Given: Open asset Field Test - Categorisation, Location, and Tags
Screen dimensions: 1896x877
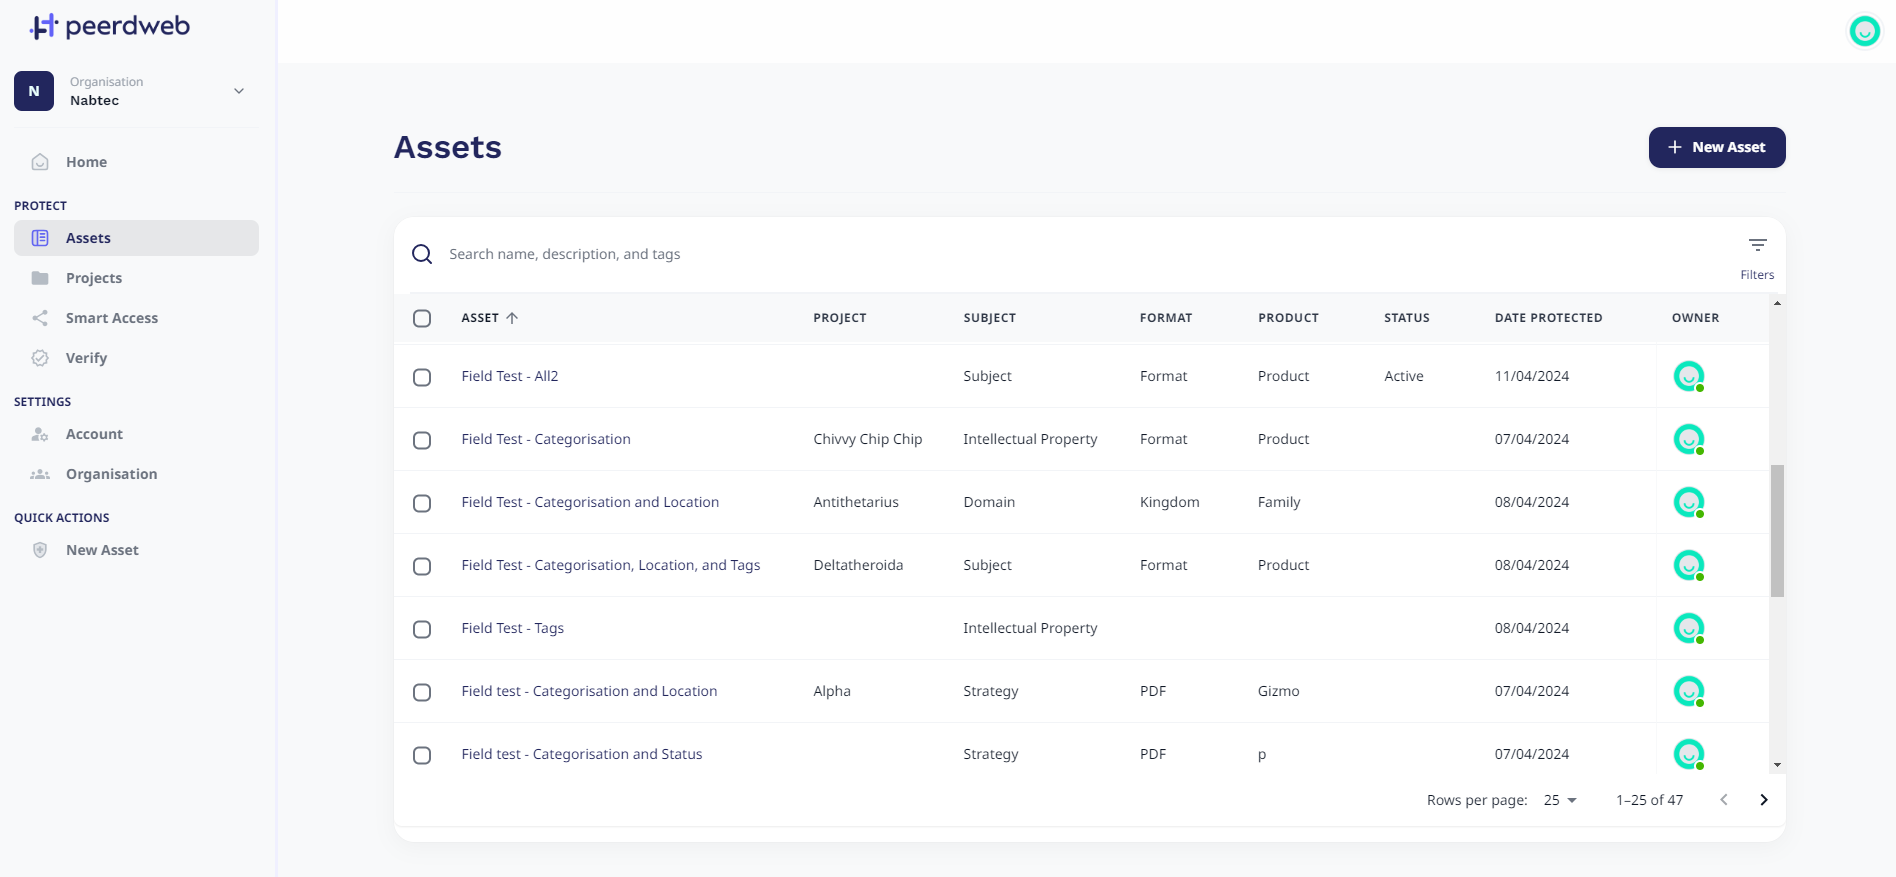Looking at the screenshot, I should [611, 565].
